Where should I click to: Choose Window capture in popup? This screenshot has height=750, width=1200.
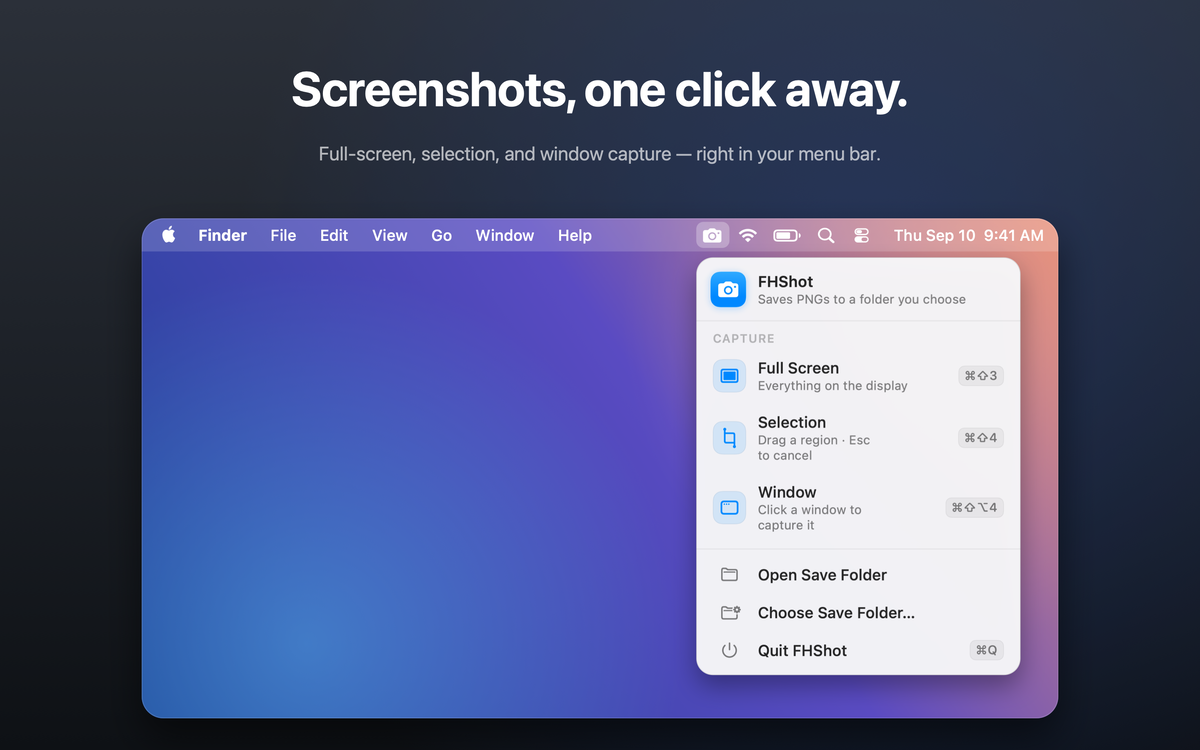point(858,508)
